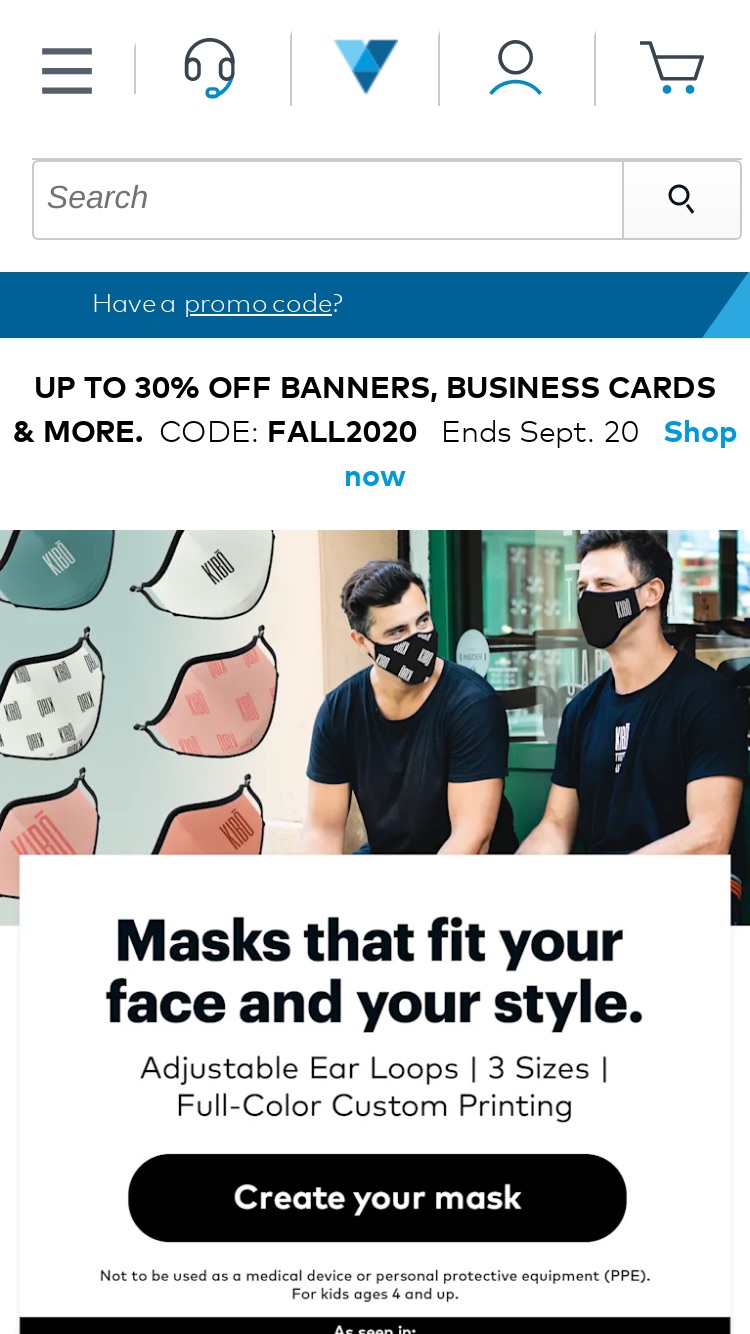Click the magnifying glass search button
The width and height of the screenshot is (750, 1334).
682,199
